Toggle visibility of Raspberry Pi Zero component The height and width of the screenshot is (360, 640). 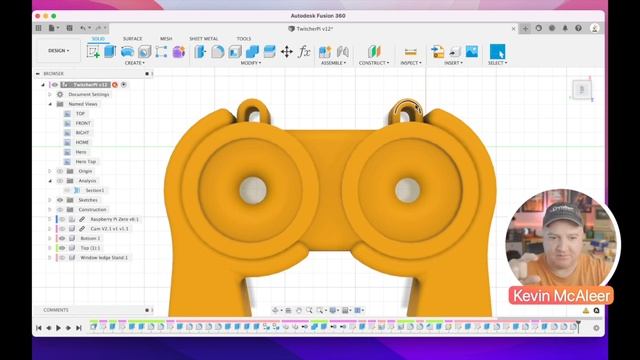tap(62, 219)
